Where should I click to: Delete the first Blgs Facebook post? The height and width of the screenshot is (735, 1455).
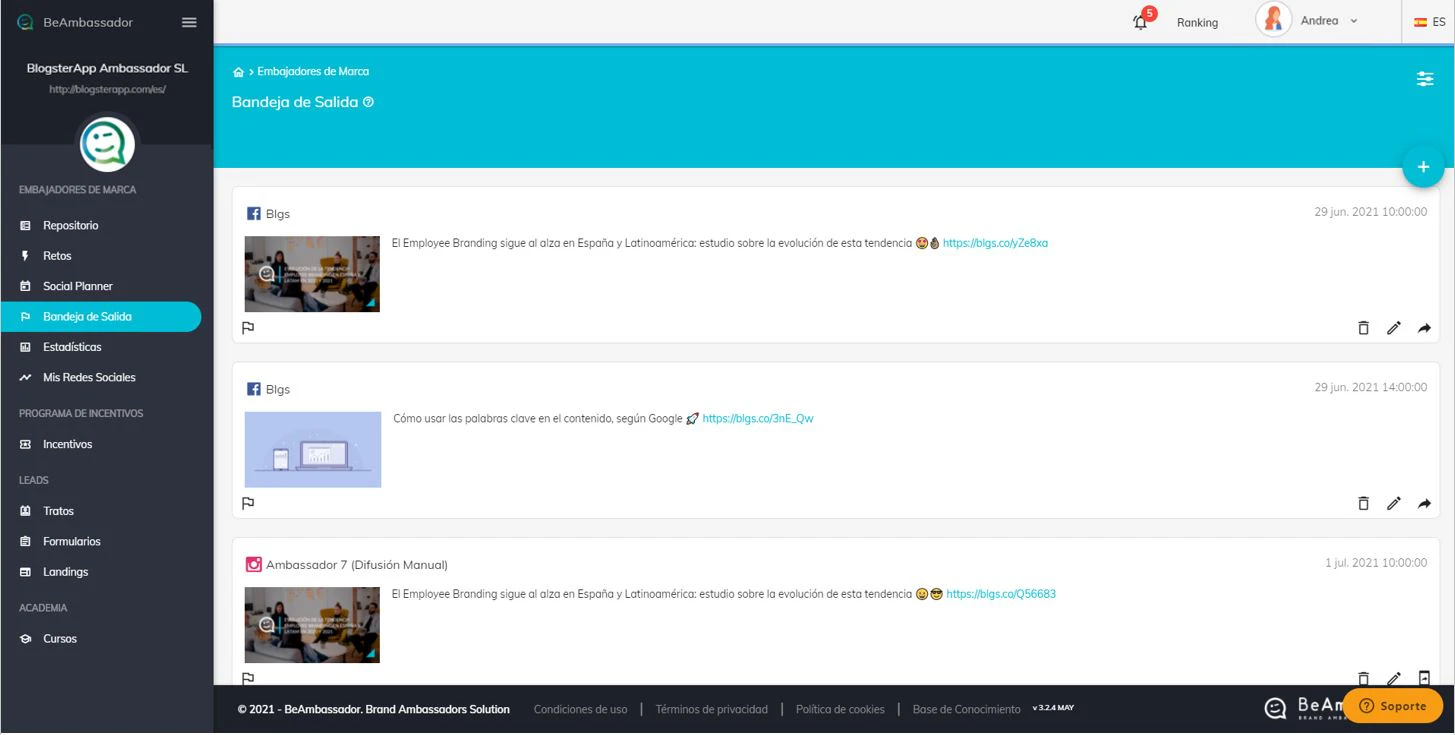tap(1363, 328)
